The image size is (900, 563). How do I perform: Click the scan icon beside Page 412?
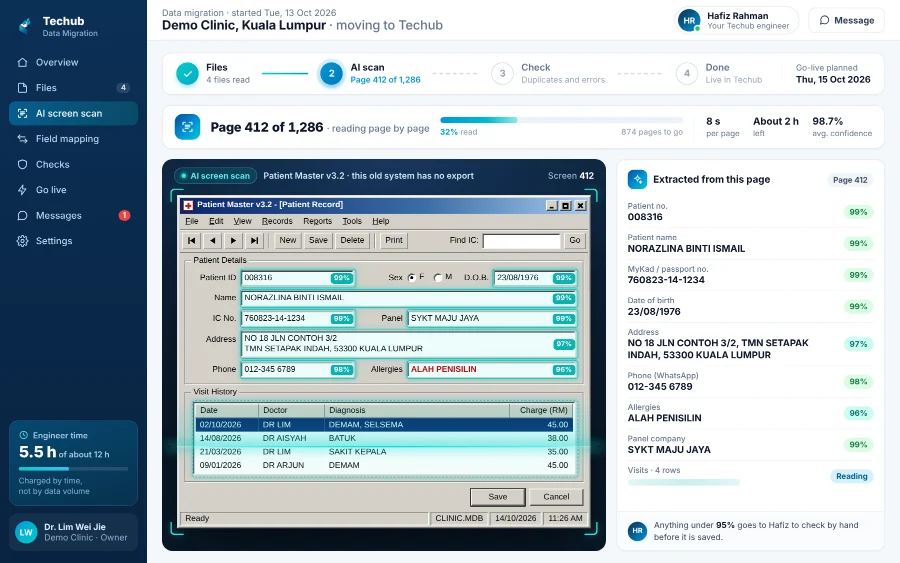click(x=187, y=127)
